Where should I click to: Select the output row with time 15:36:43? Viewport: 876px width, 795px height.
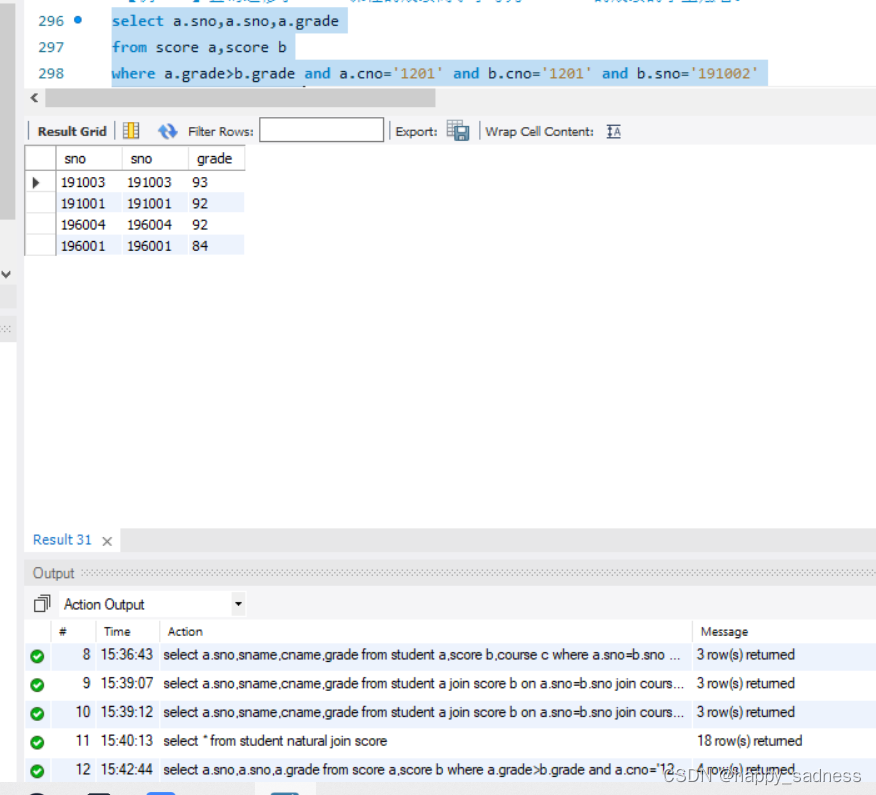(450, 655)
